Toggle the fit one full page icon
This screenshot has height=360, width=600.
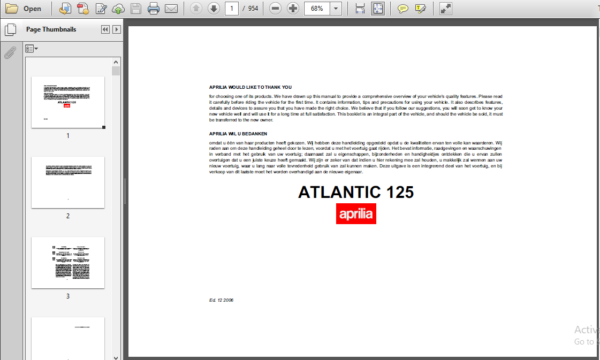click(378, 8)
